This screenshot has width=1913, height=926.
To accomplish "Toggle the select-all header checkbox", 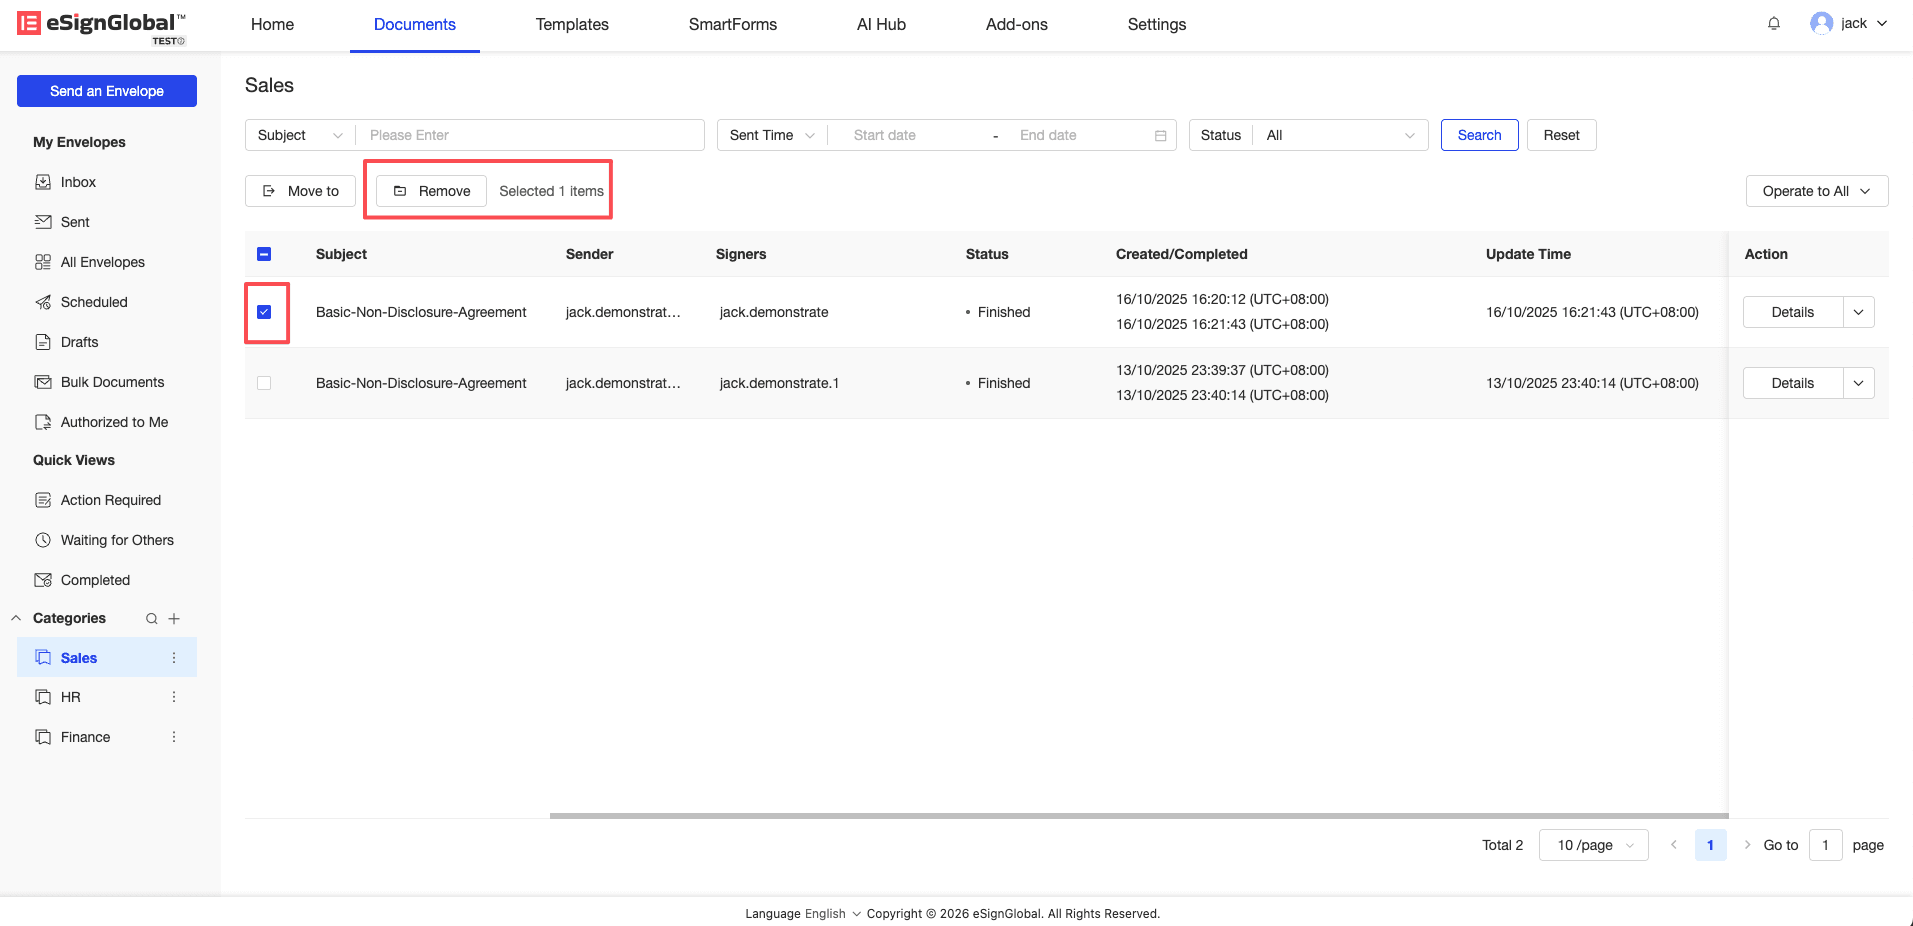I will click(264, 254).
